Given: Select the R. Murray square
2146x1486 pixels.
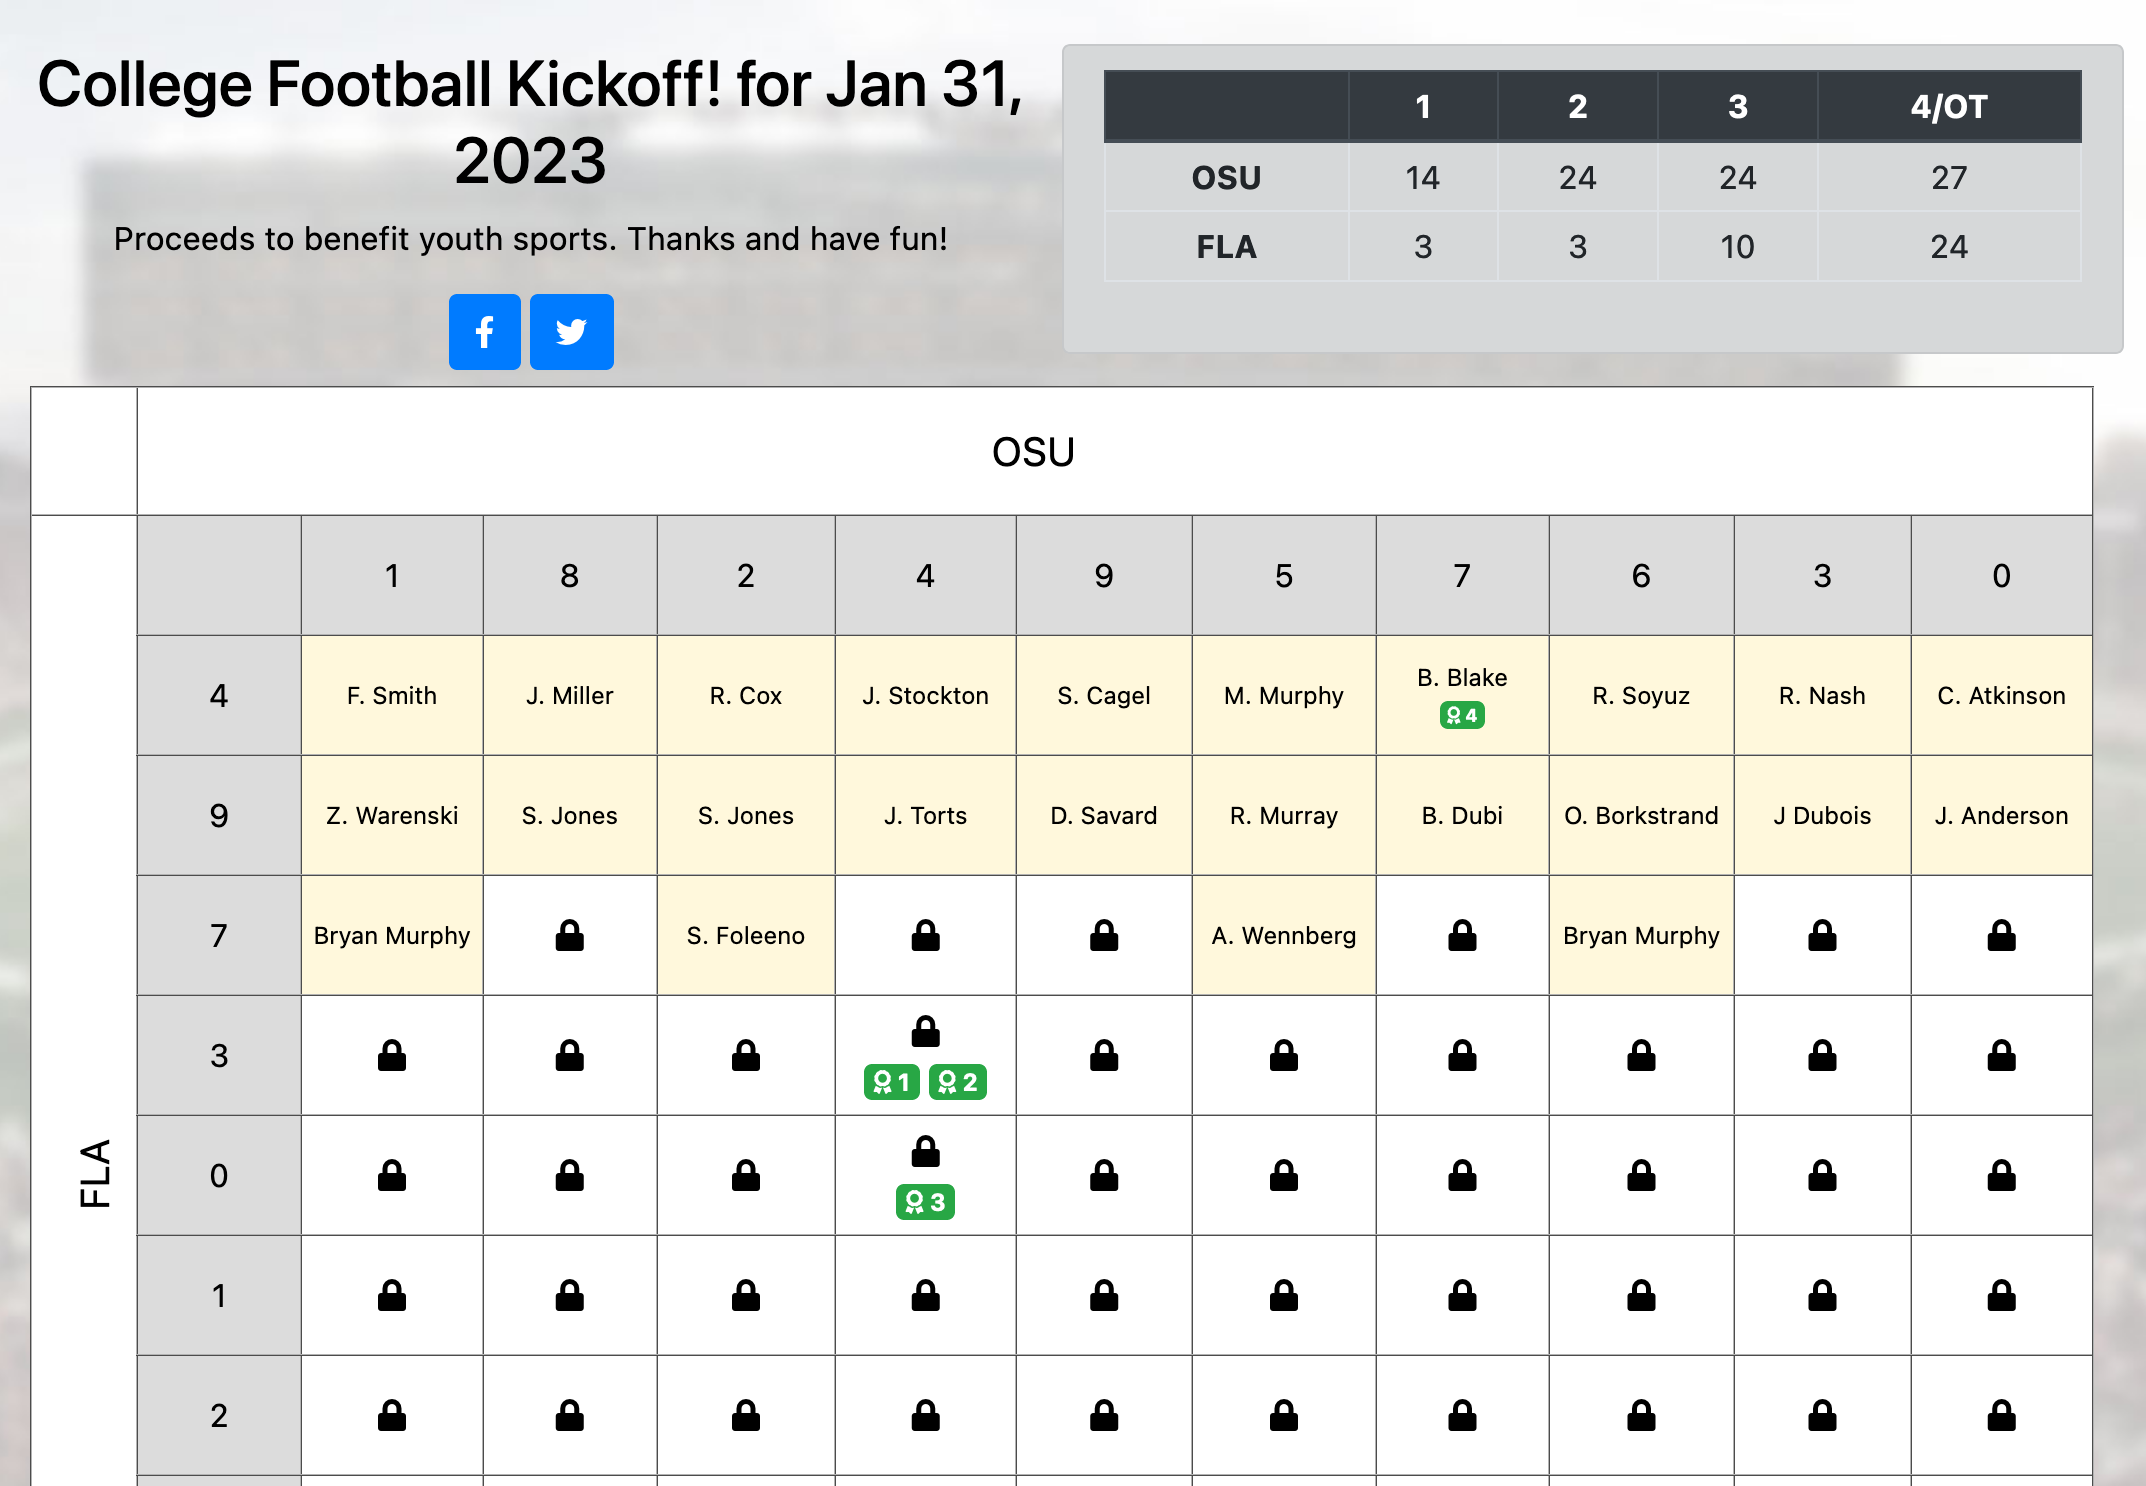Looking at the screenshot, I should [x=1284, y=816].
